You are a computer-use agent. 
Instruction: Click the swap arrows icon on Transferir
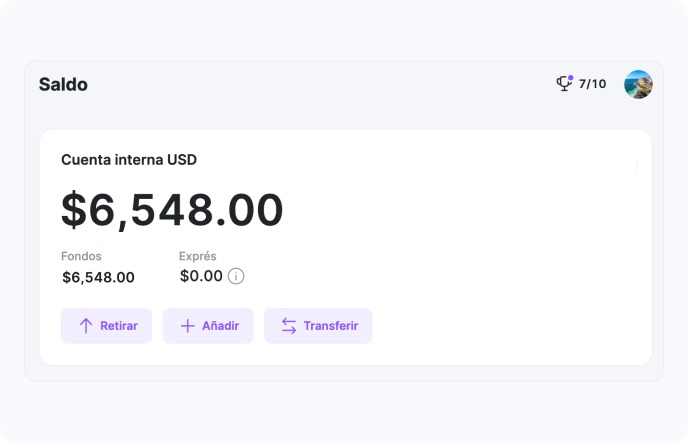(289, 326)
